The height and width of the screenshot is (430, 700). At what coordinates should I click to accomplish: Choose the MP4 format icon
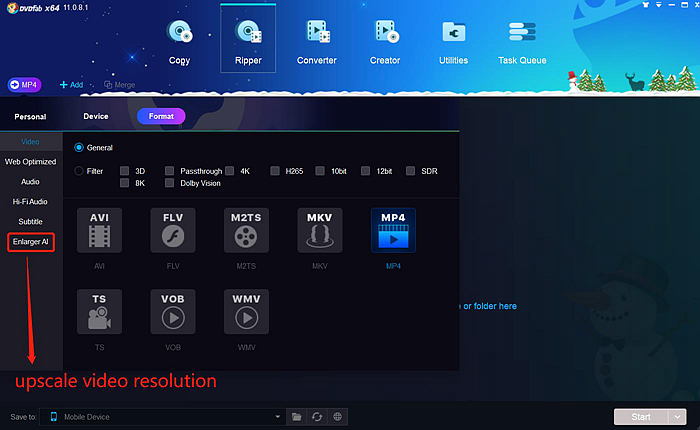[393, 230]
